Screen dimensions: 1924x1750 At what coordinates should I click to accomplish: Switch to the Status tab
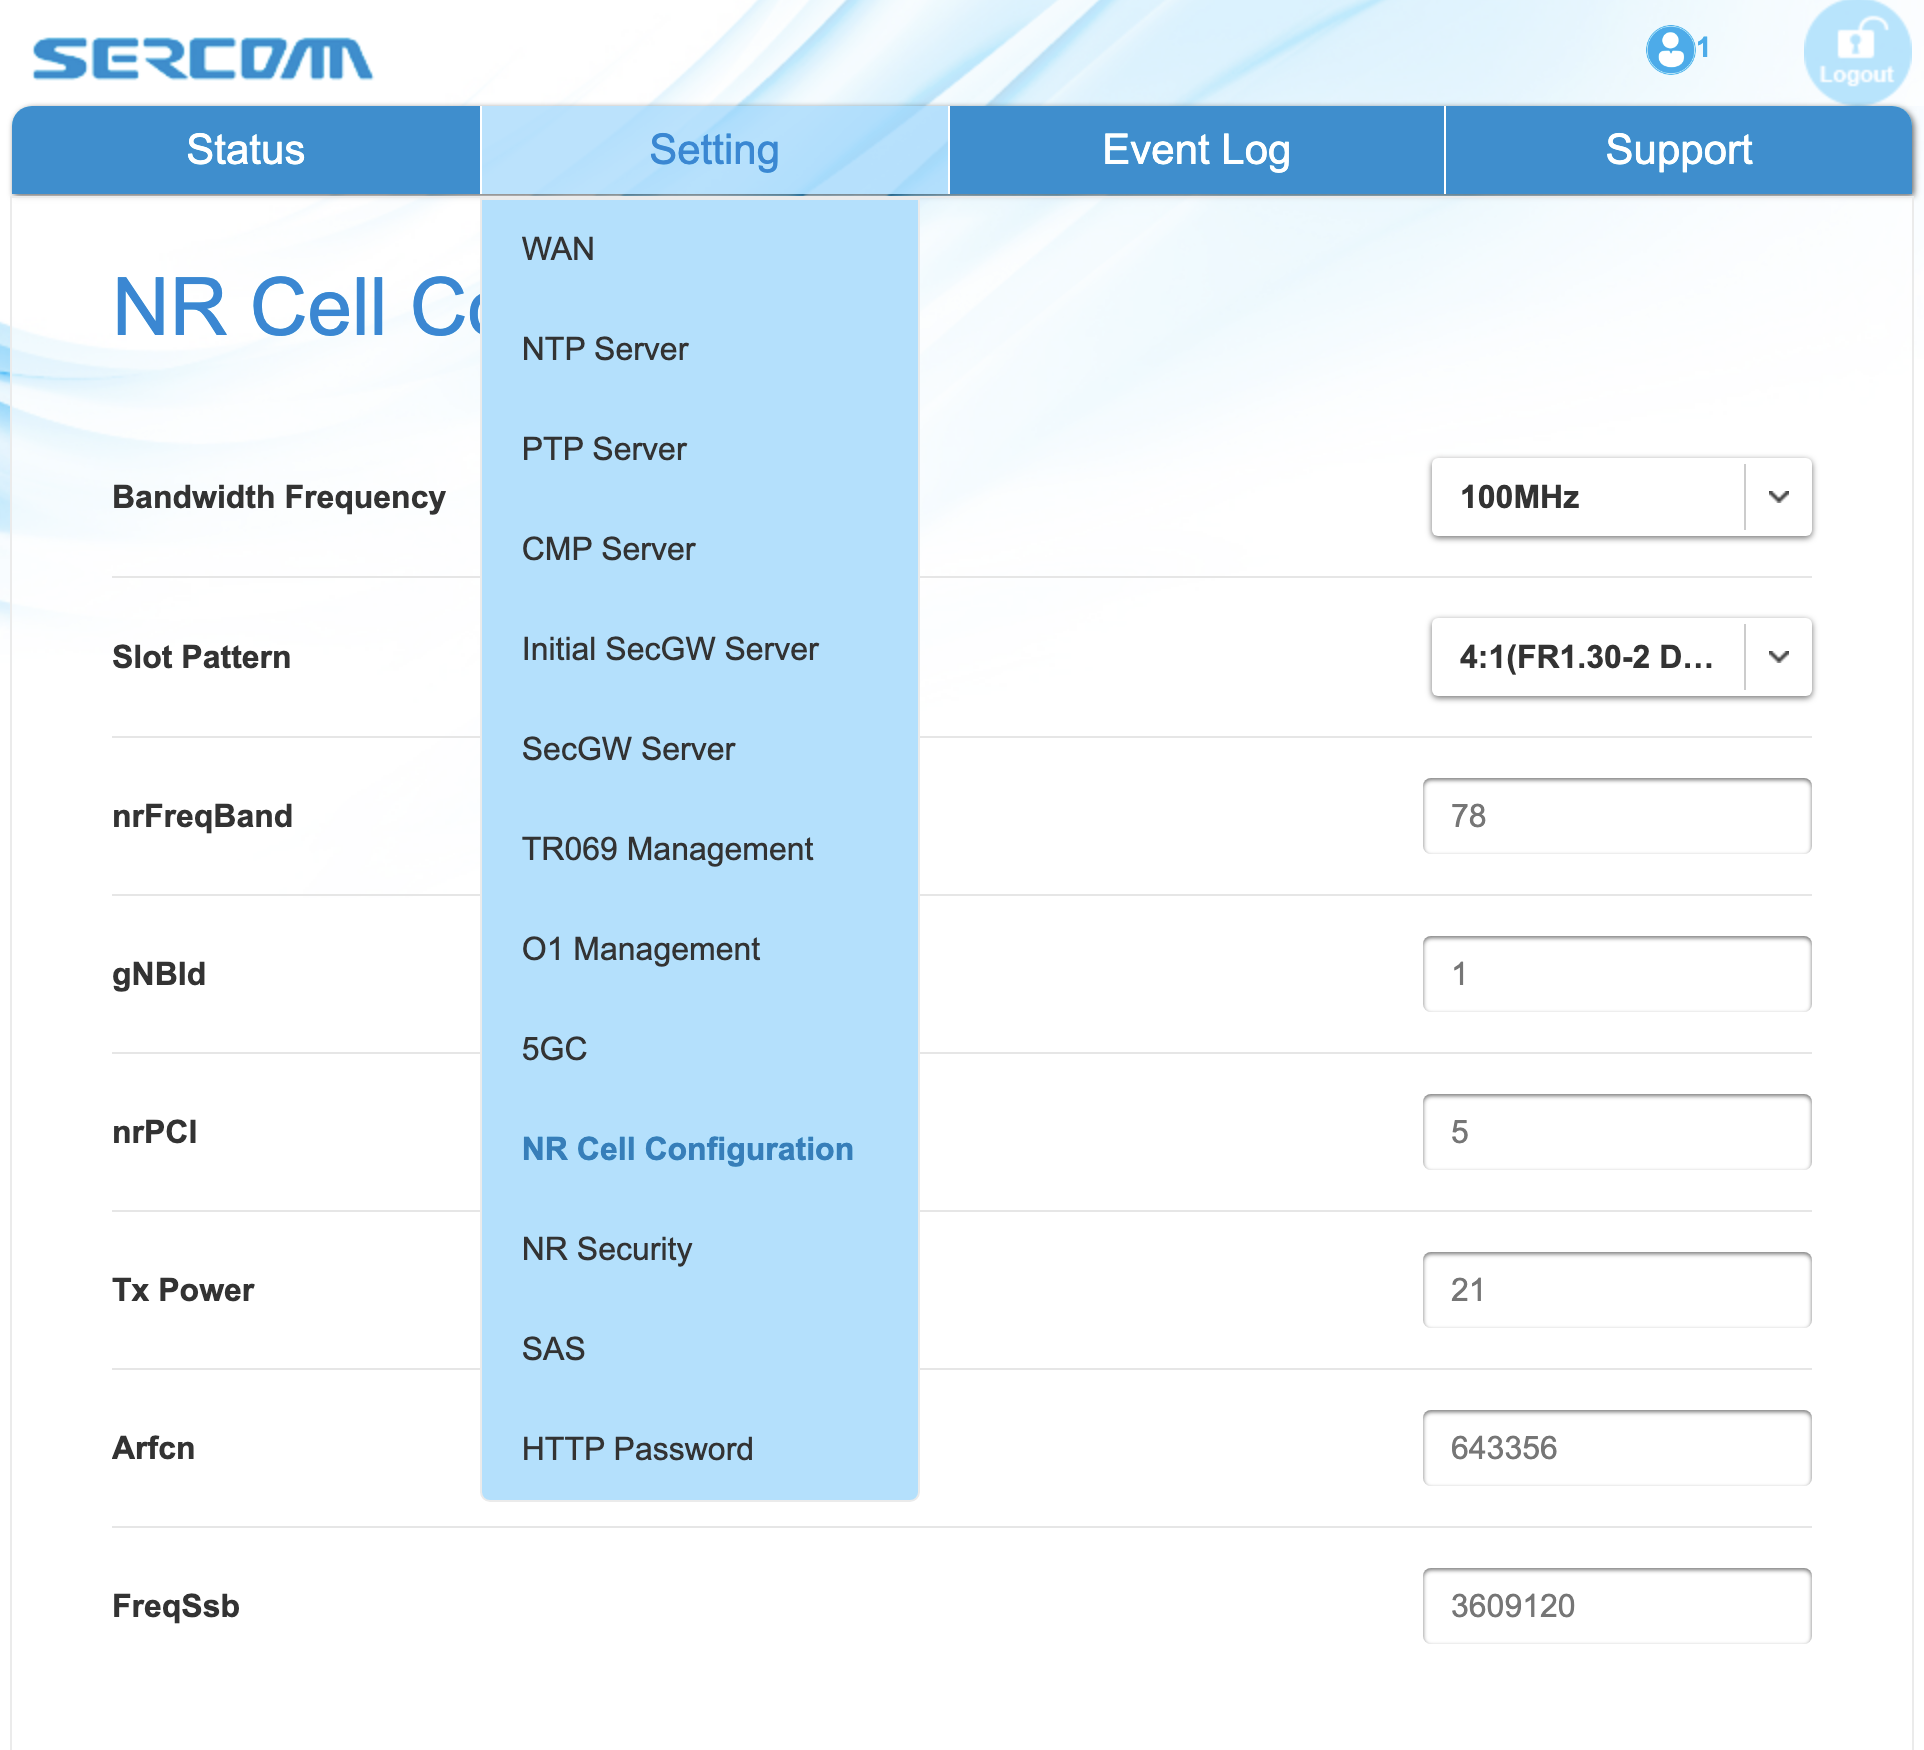(245, 150)
